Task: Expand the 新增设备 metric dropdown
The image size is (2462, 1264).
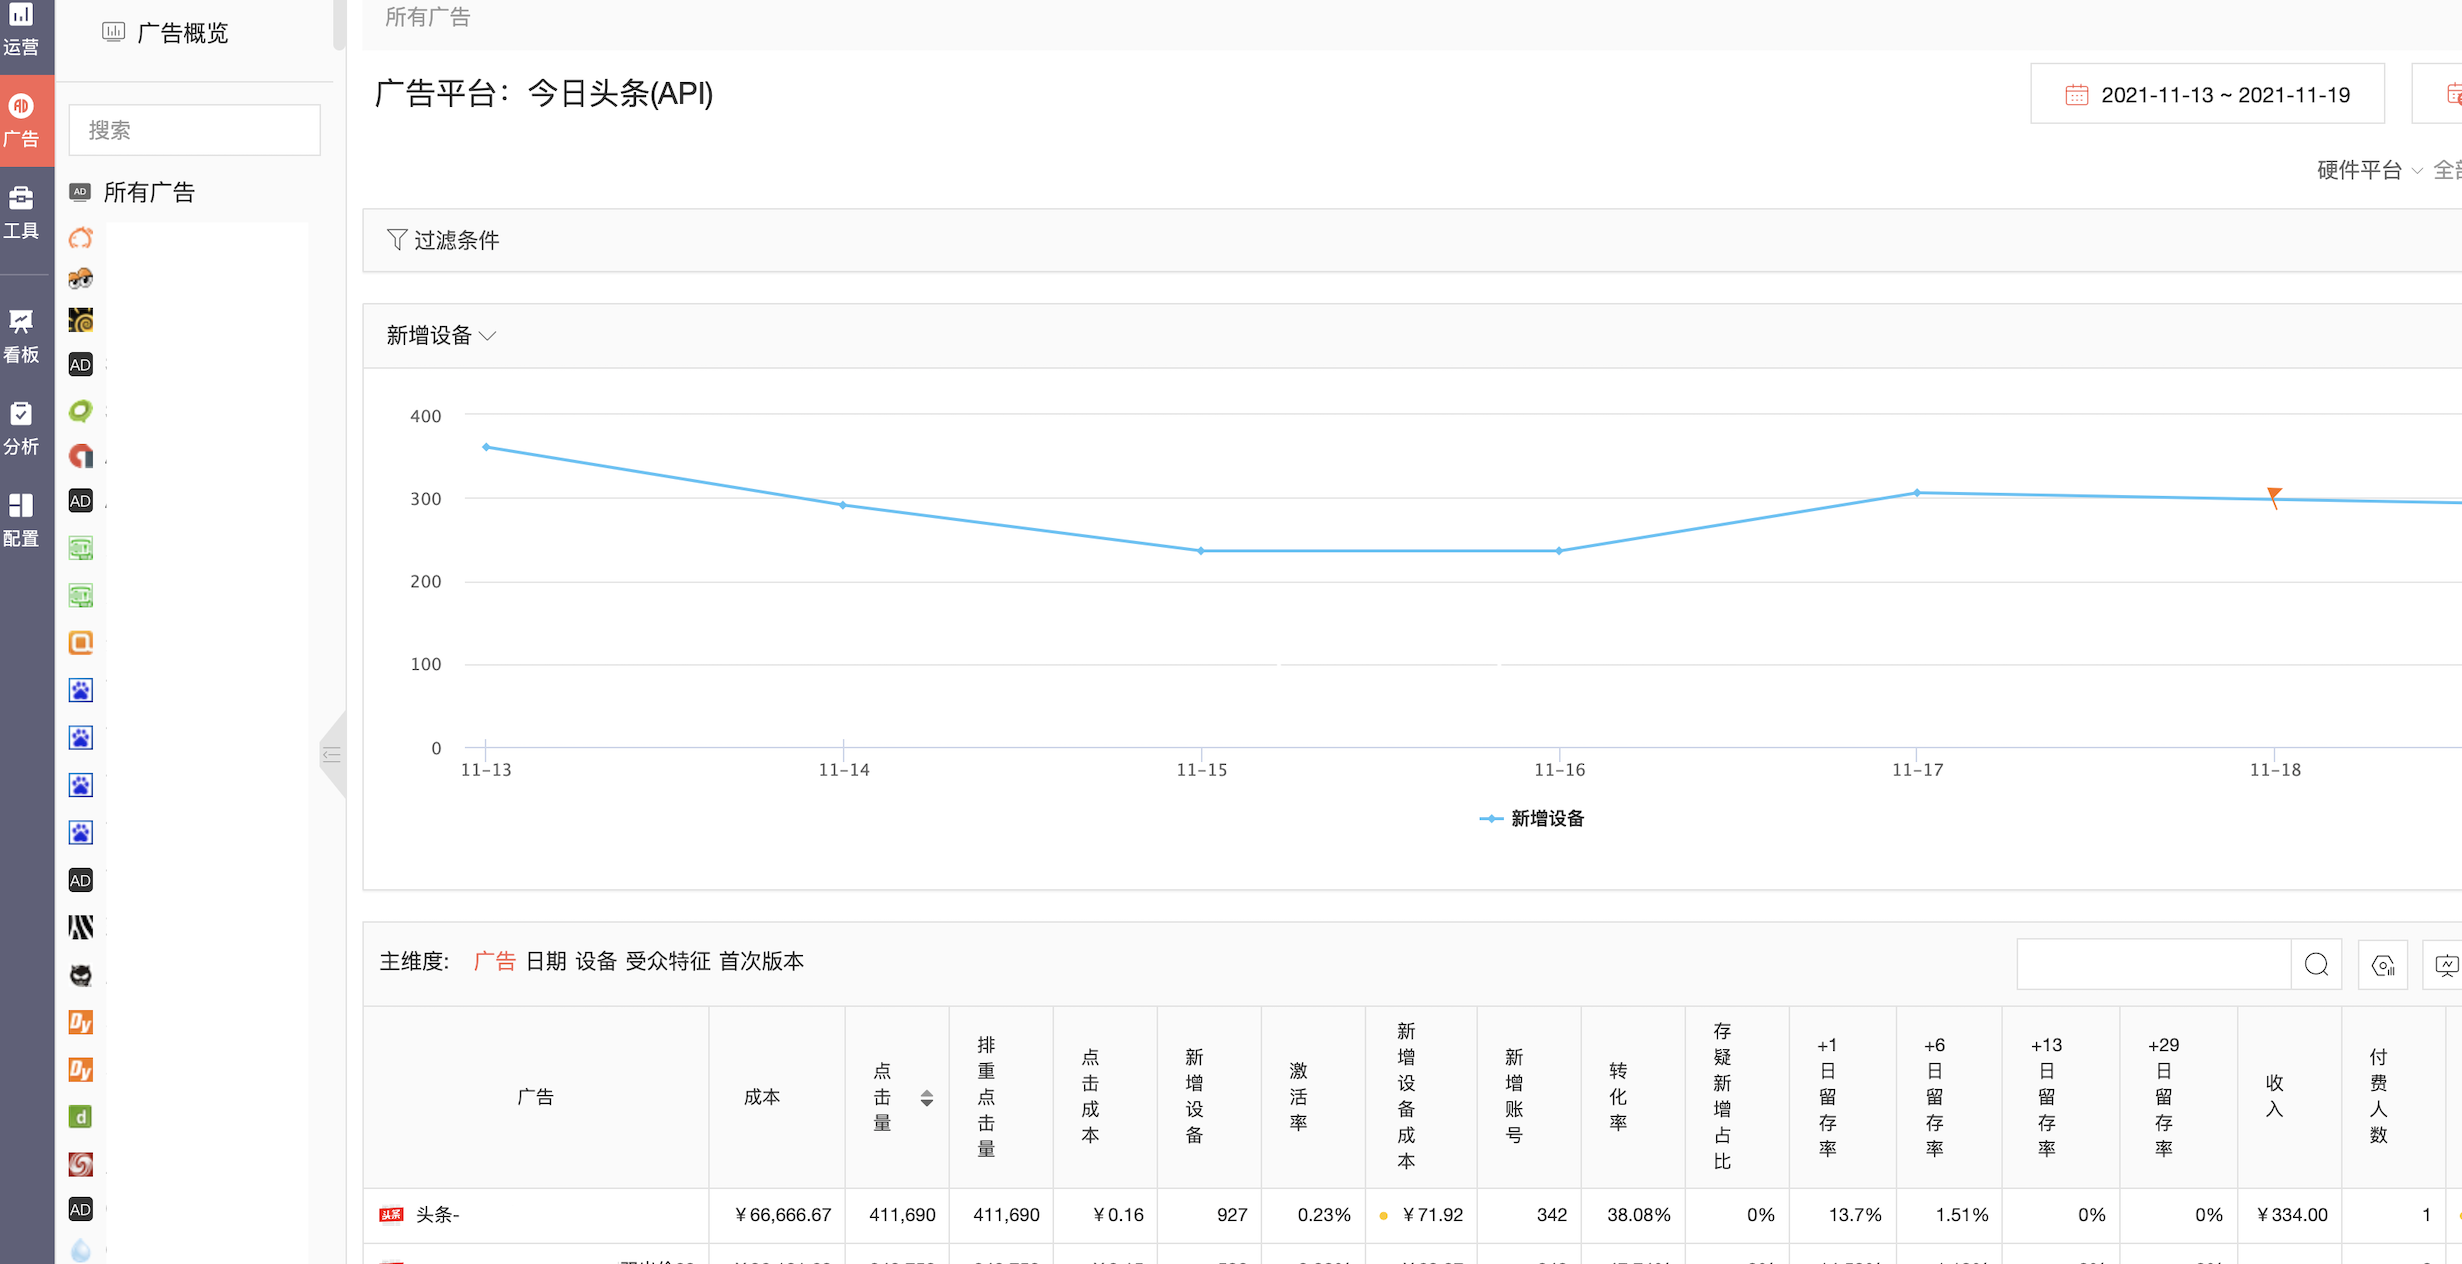Action: click(x=441, y=336)
